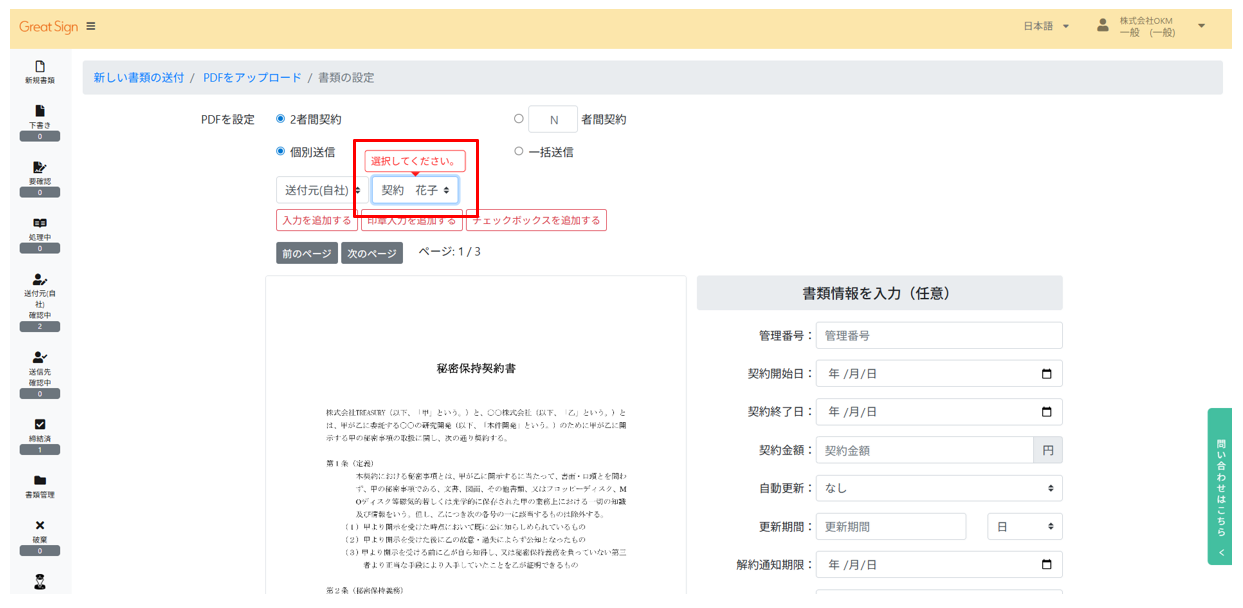The height and width of the screenshot is (608, 1243).
Task: Select the 2者間契約 radio button
Action: pyautogui.click(x=278, y=118)
